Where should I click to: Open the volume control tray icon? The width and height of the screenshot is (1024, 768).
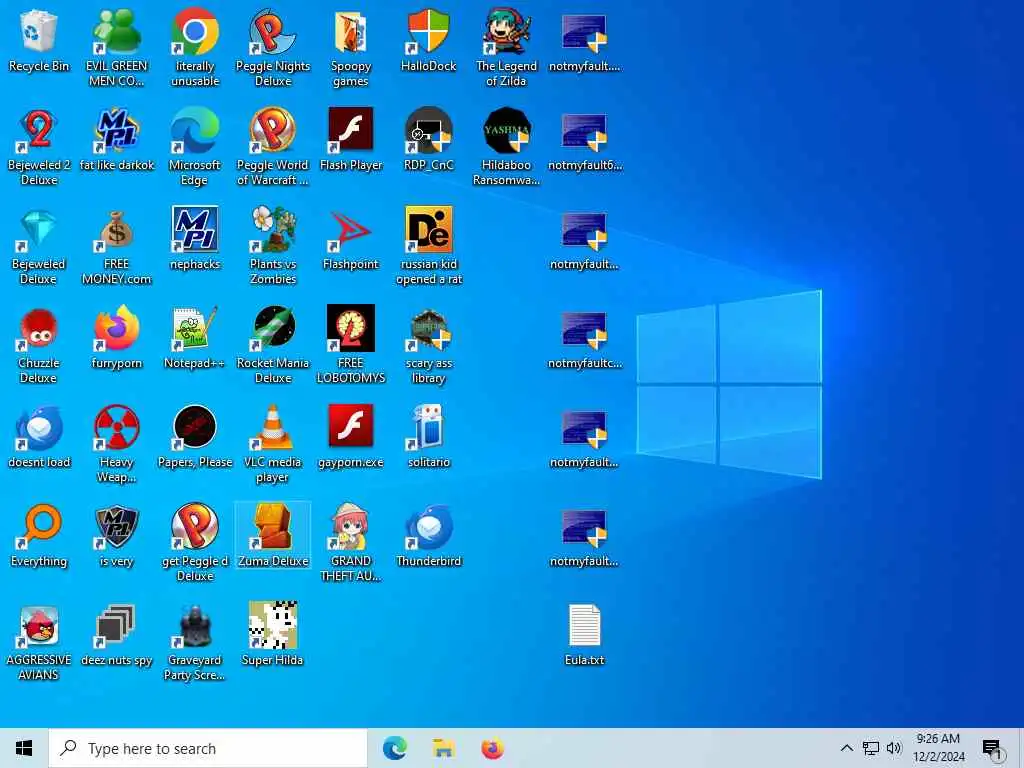(894, 748)
